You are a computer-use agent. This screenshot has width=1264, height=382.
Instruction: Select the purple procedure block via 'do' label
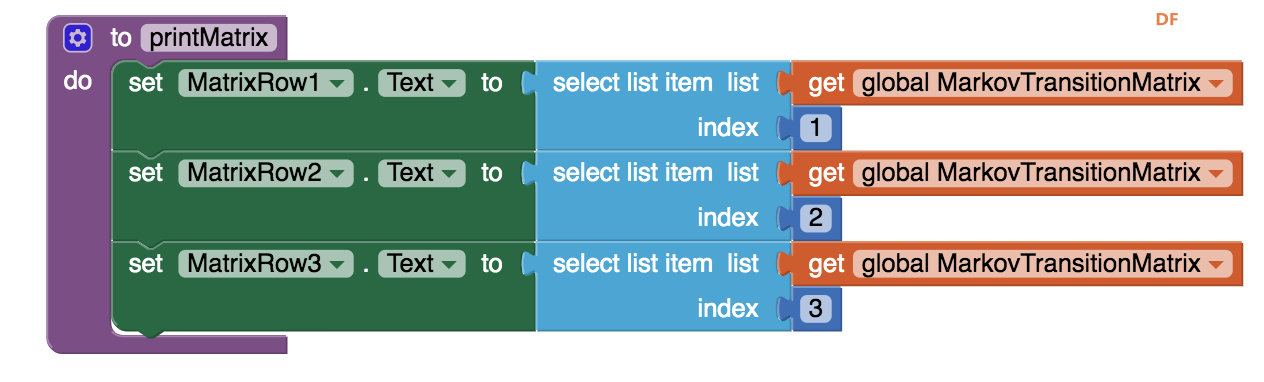click(78, 82)
